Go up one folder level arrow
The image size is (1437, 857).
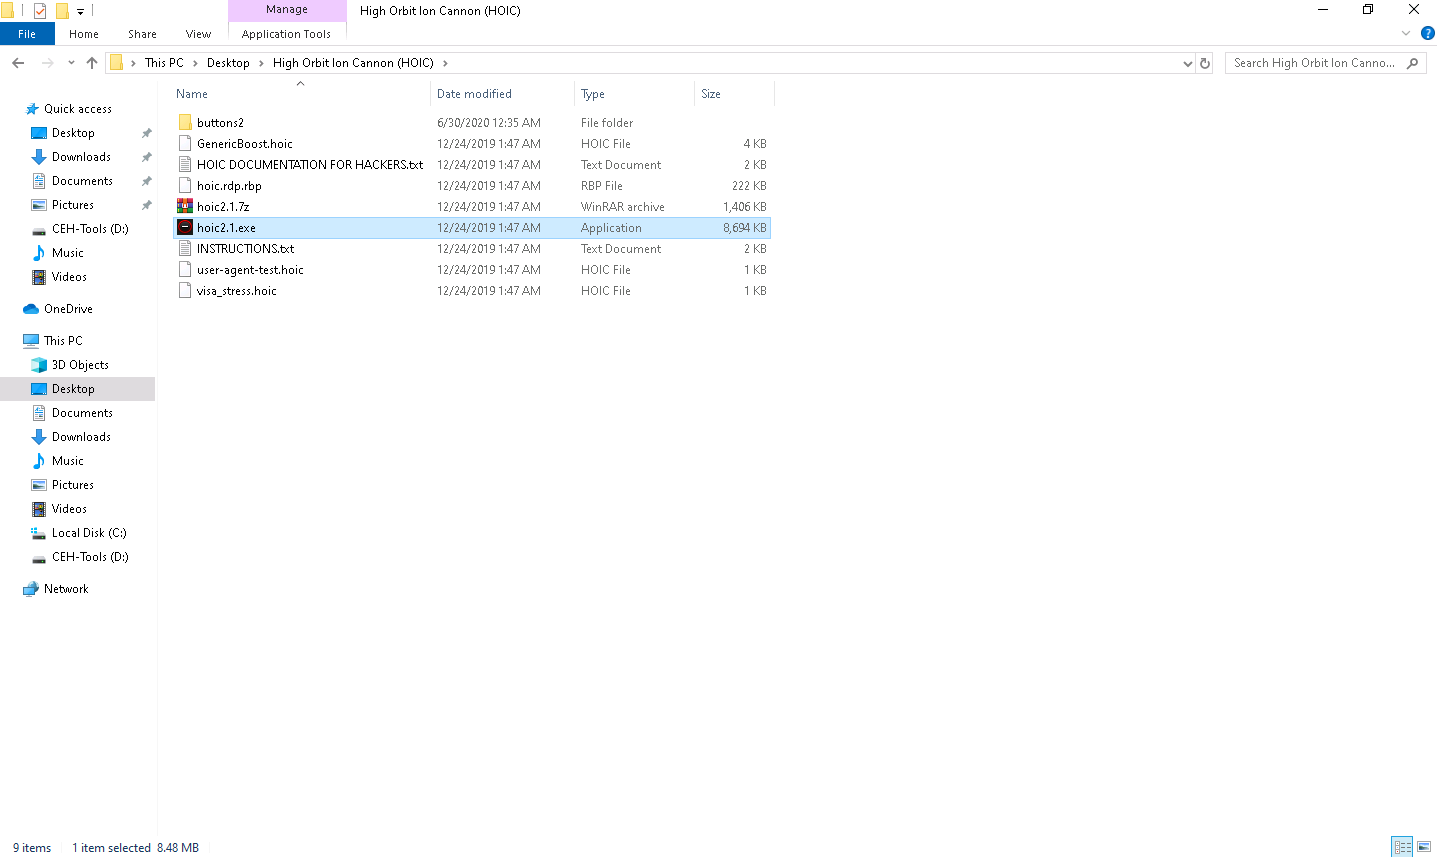[x=92, y=63]
